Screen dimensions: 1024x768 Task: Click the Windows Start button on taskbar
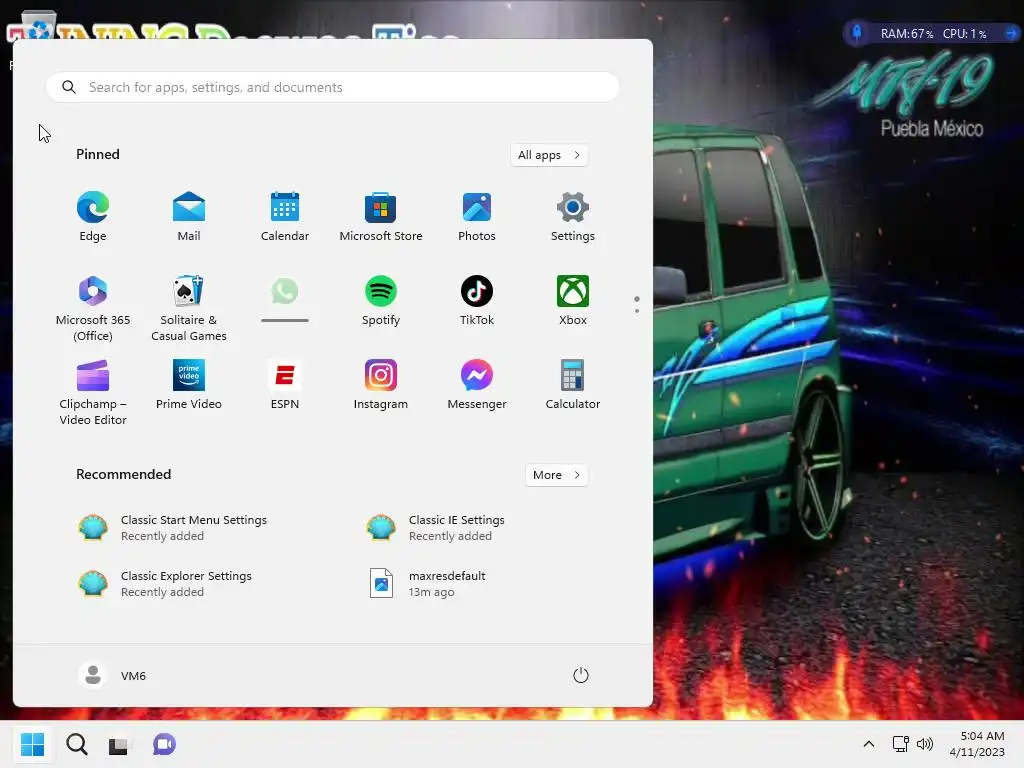(32, 744)
